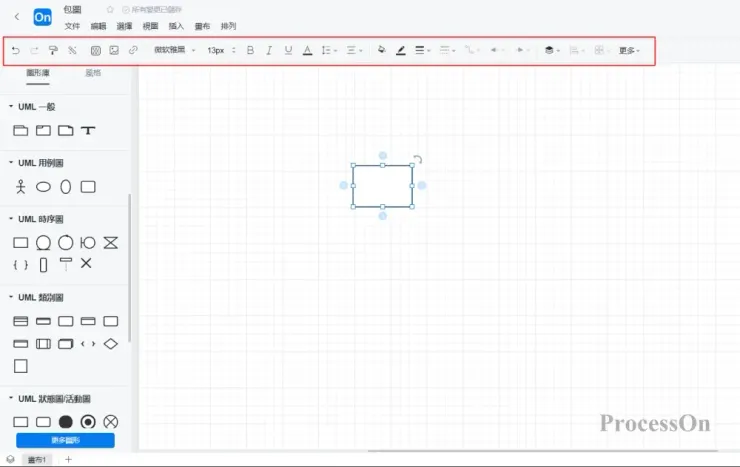Screen dimensions: 740x467
Task: Select the curly braces shape
Action: [x=20, y=265]
